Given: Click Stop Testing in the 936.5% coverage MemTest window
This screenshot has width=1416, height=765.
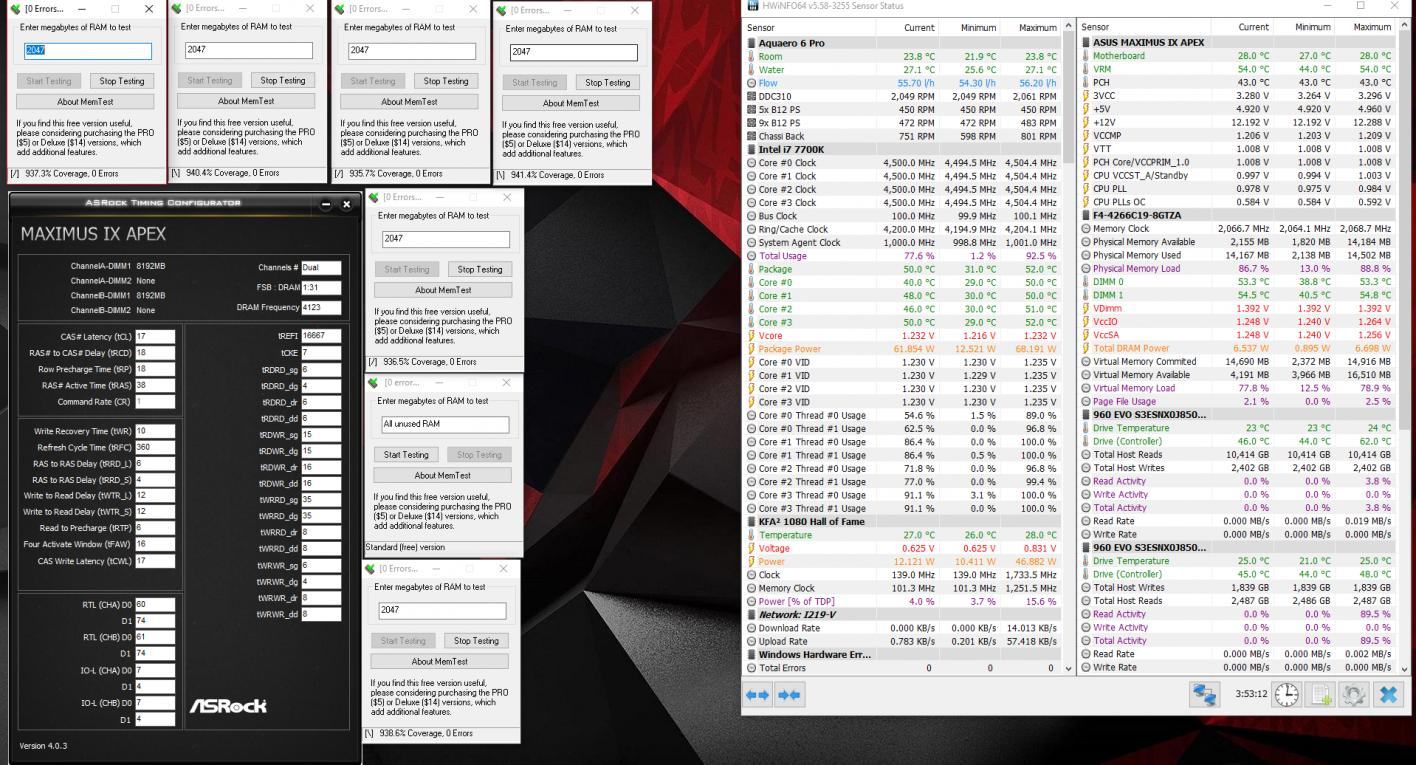Looking at the screenshot, I should [x=480, y=269].
